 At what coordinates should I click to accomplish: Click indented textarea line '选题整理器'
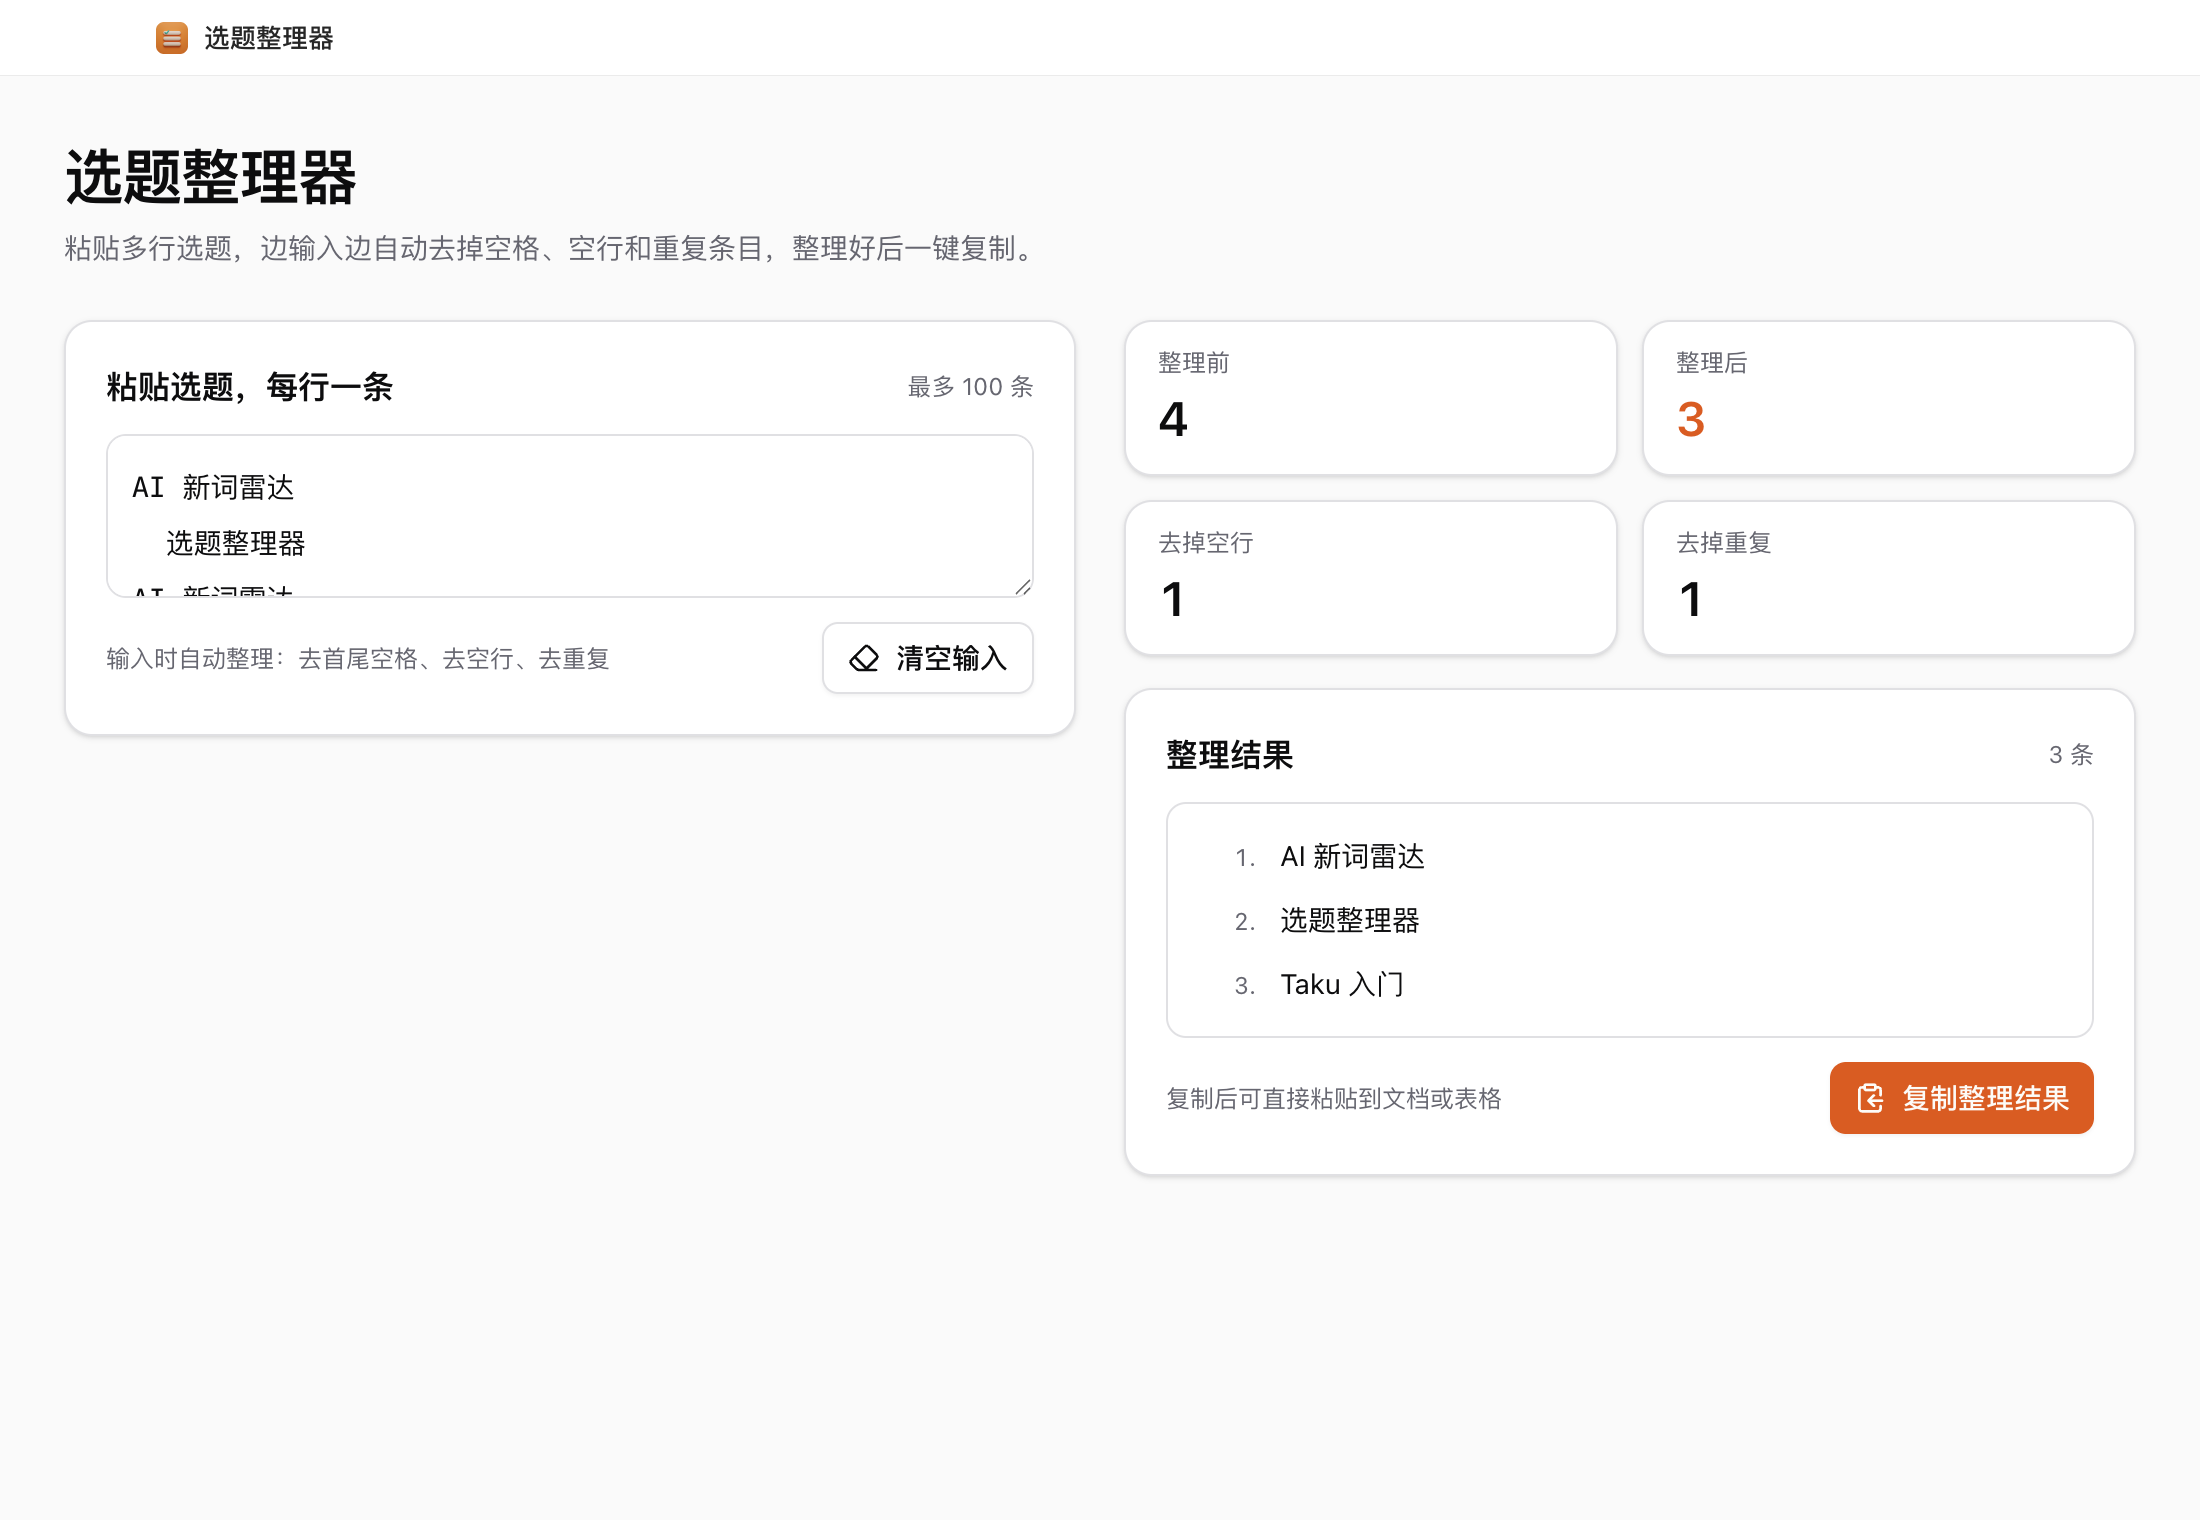236,544
